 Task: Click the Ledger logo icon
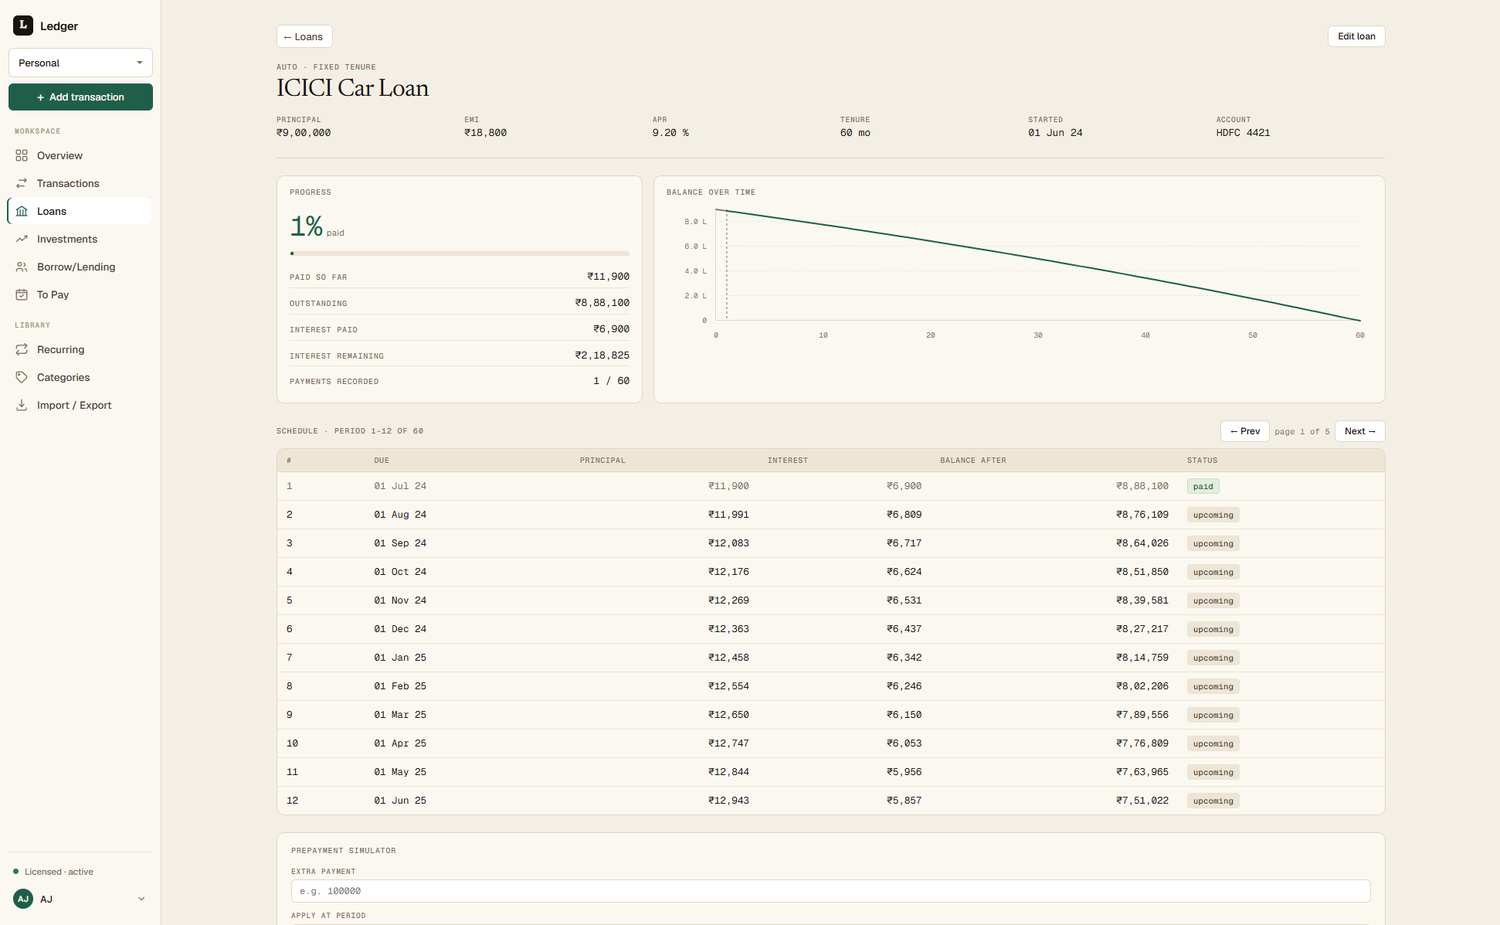click(x=23, y=25)
